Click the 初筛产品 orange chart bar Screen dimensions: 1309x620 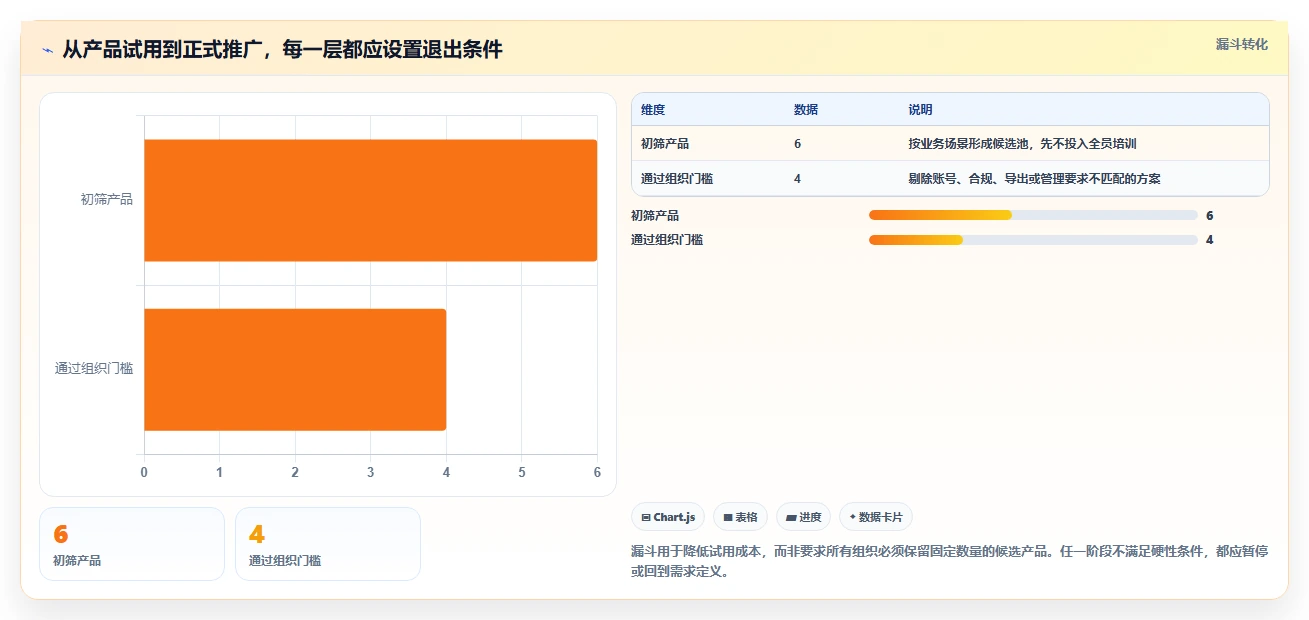(x=371, y=200)
